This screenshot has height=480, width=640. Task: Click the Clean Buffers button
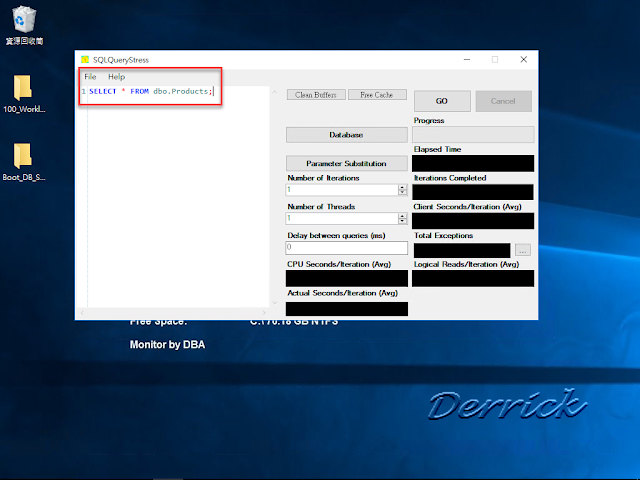click(x=316, y=95)
